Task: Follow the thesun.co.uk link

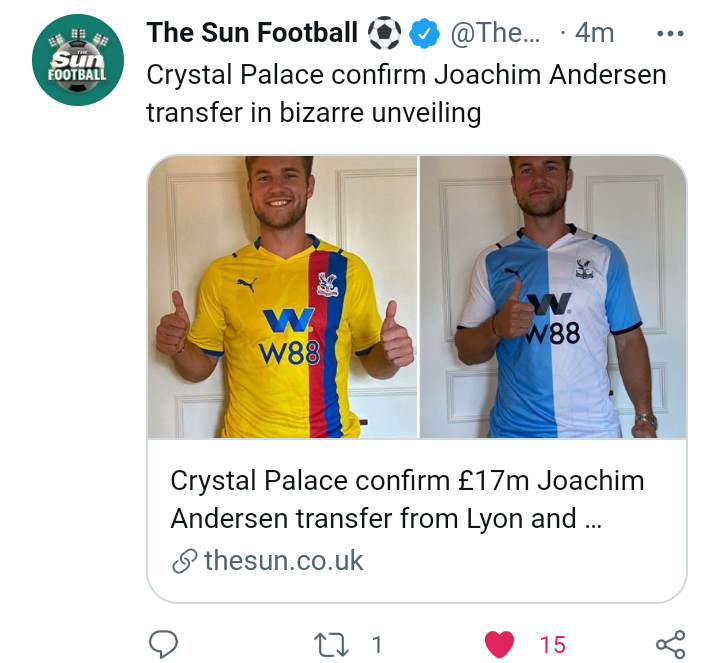Action: (x=283, y=560)
